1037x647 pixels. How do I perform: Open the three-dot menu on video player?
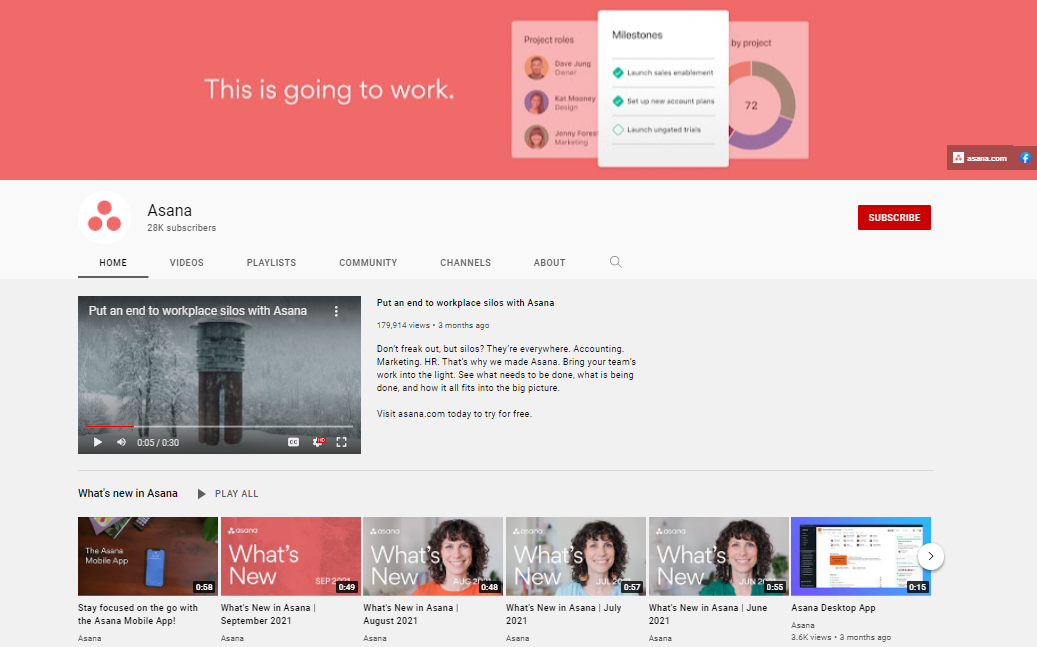(x=337, y=311)
